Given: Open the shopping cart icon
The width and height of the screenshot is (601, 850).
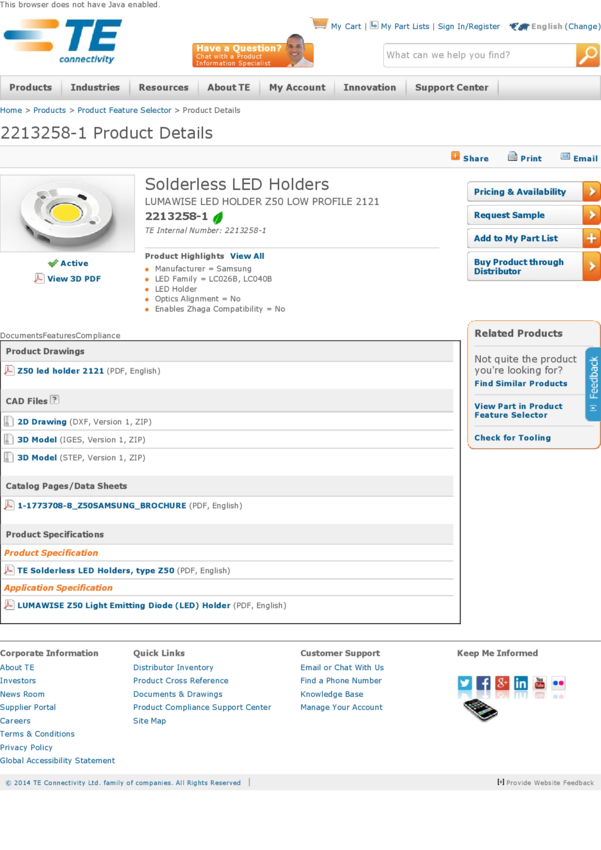Looking at the screenshot, I should [x=319, y=23].
